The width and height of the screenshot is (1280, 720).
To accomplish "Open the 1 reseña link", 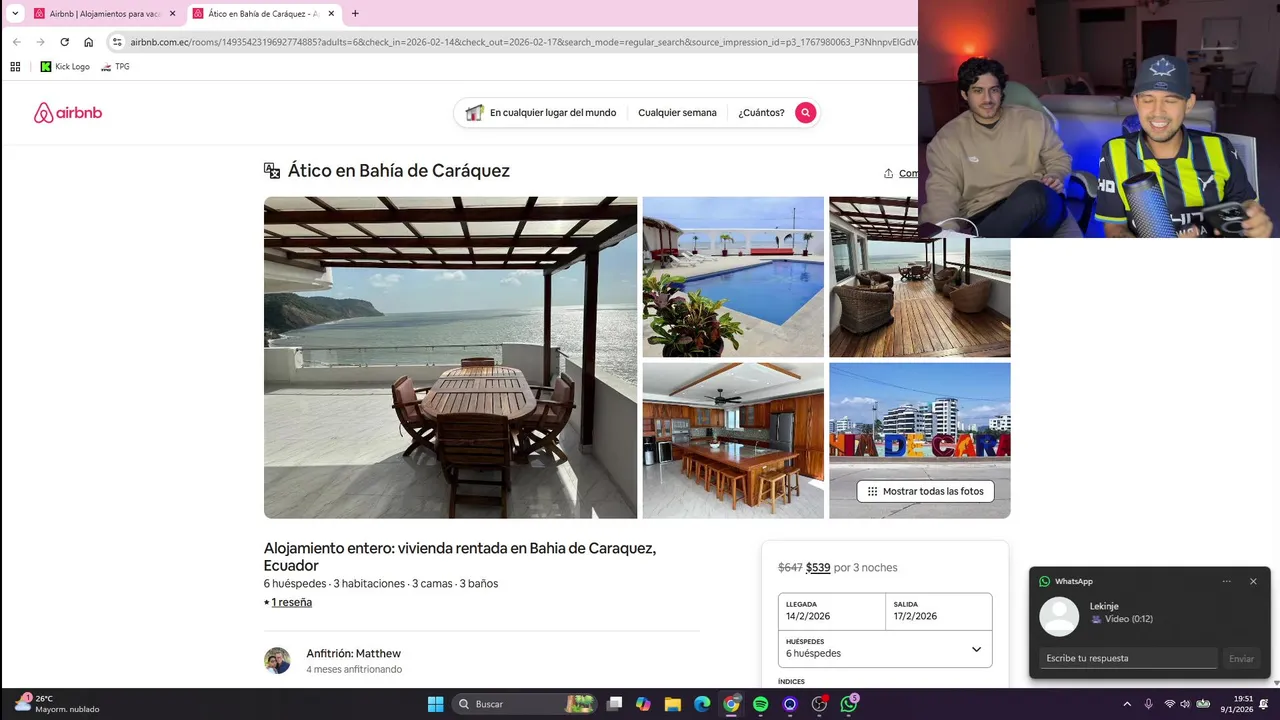I will click(x=292, y=602).
